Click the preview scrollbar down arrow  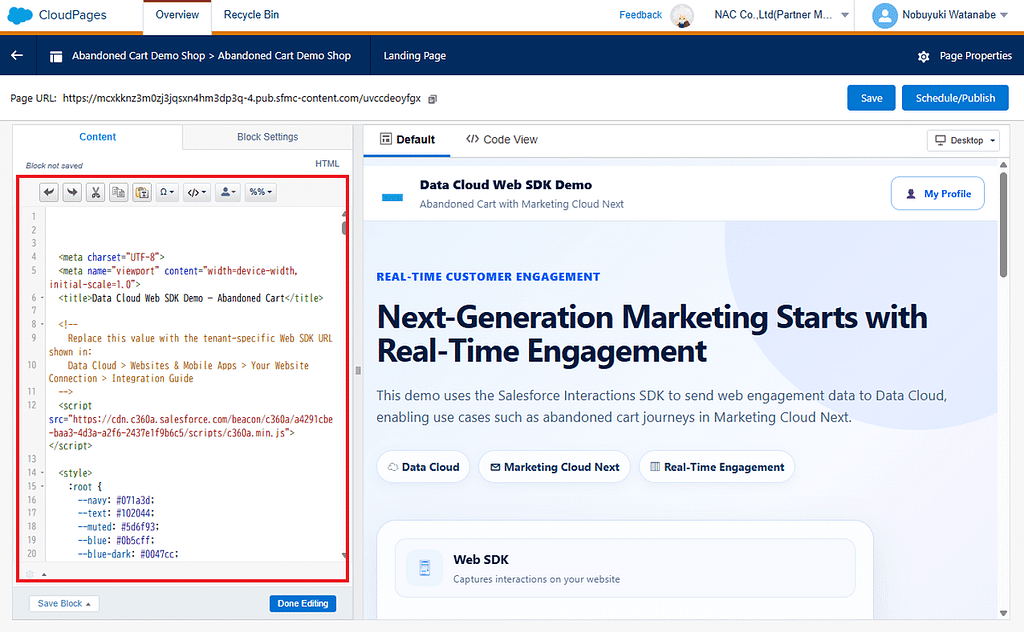click(x=1003, y=613)
